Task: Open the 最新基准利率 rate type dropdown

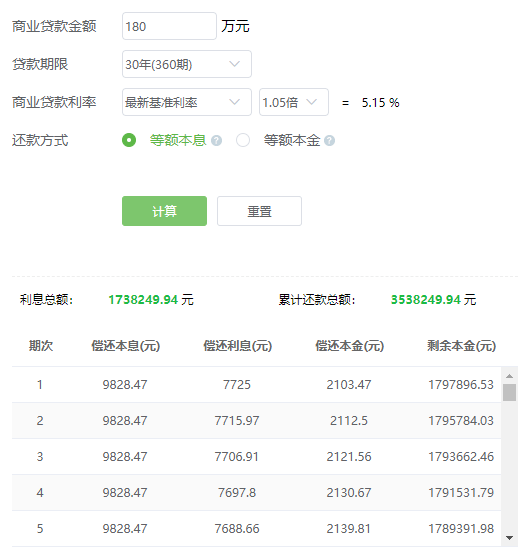Action: (187, 102)
